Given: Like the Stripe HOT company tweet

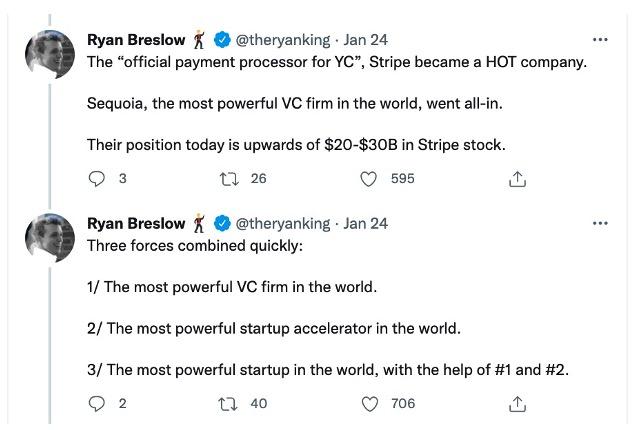Looking at the screenshot, I should (369, 179).
